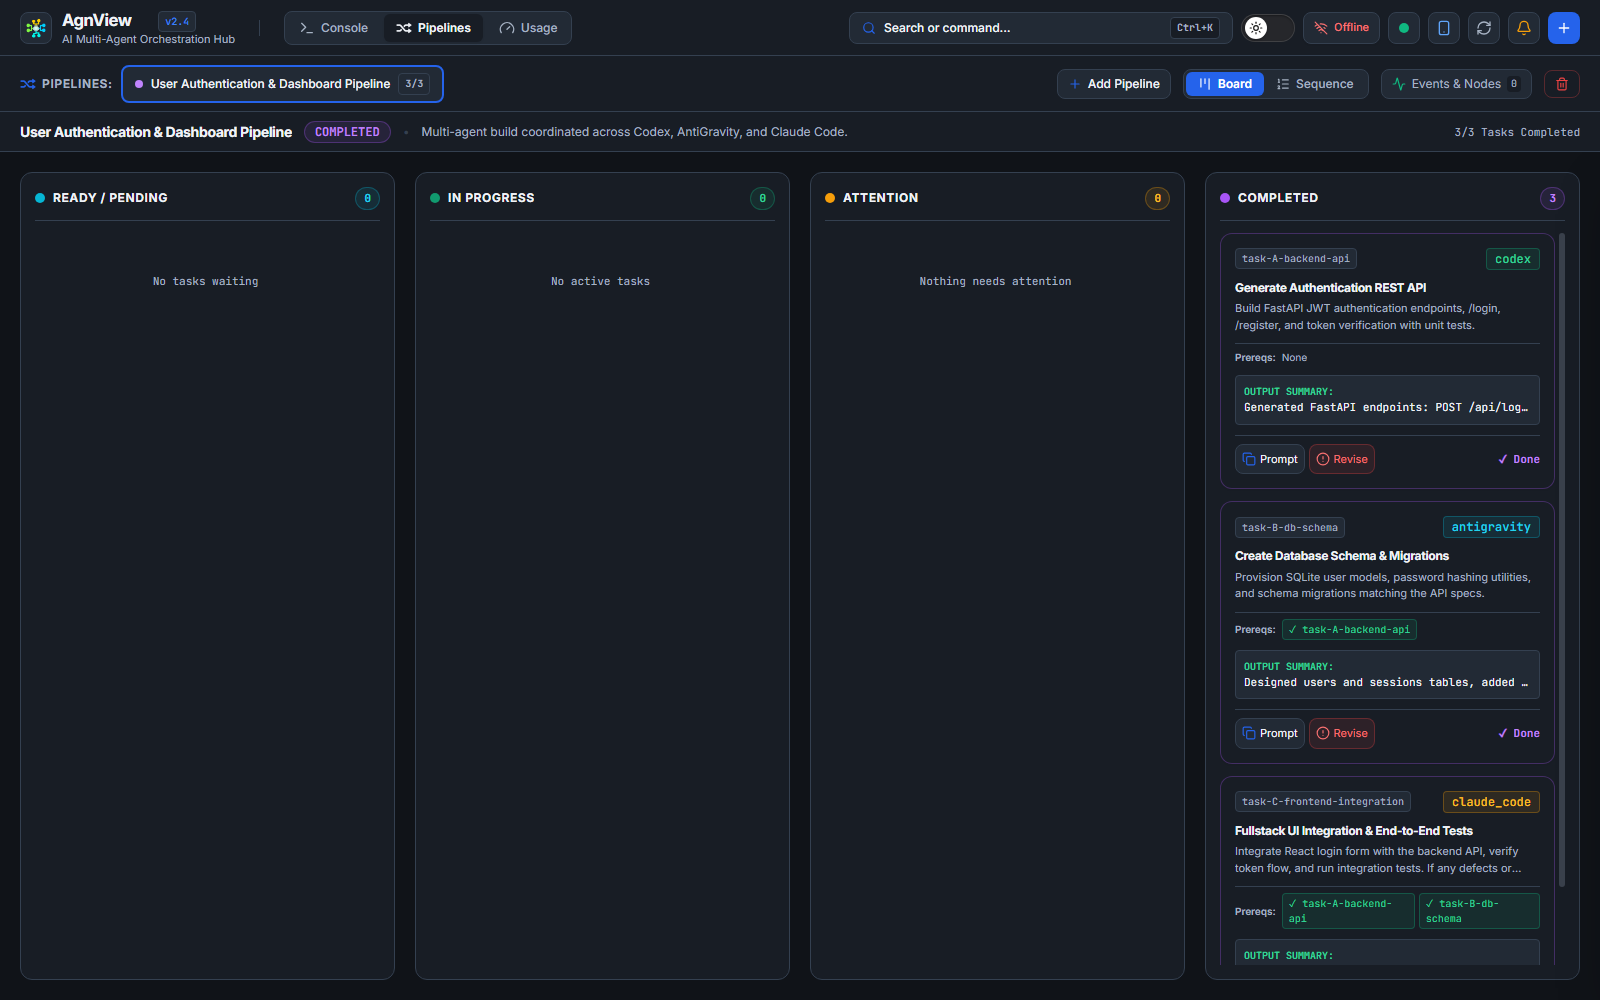Expand output summary 'Designed users and sessions'
Image resolution: width=1600 pixels, height=1000 pixels.
[1387, 675]
